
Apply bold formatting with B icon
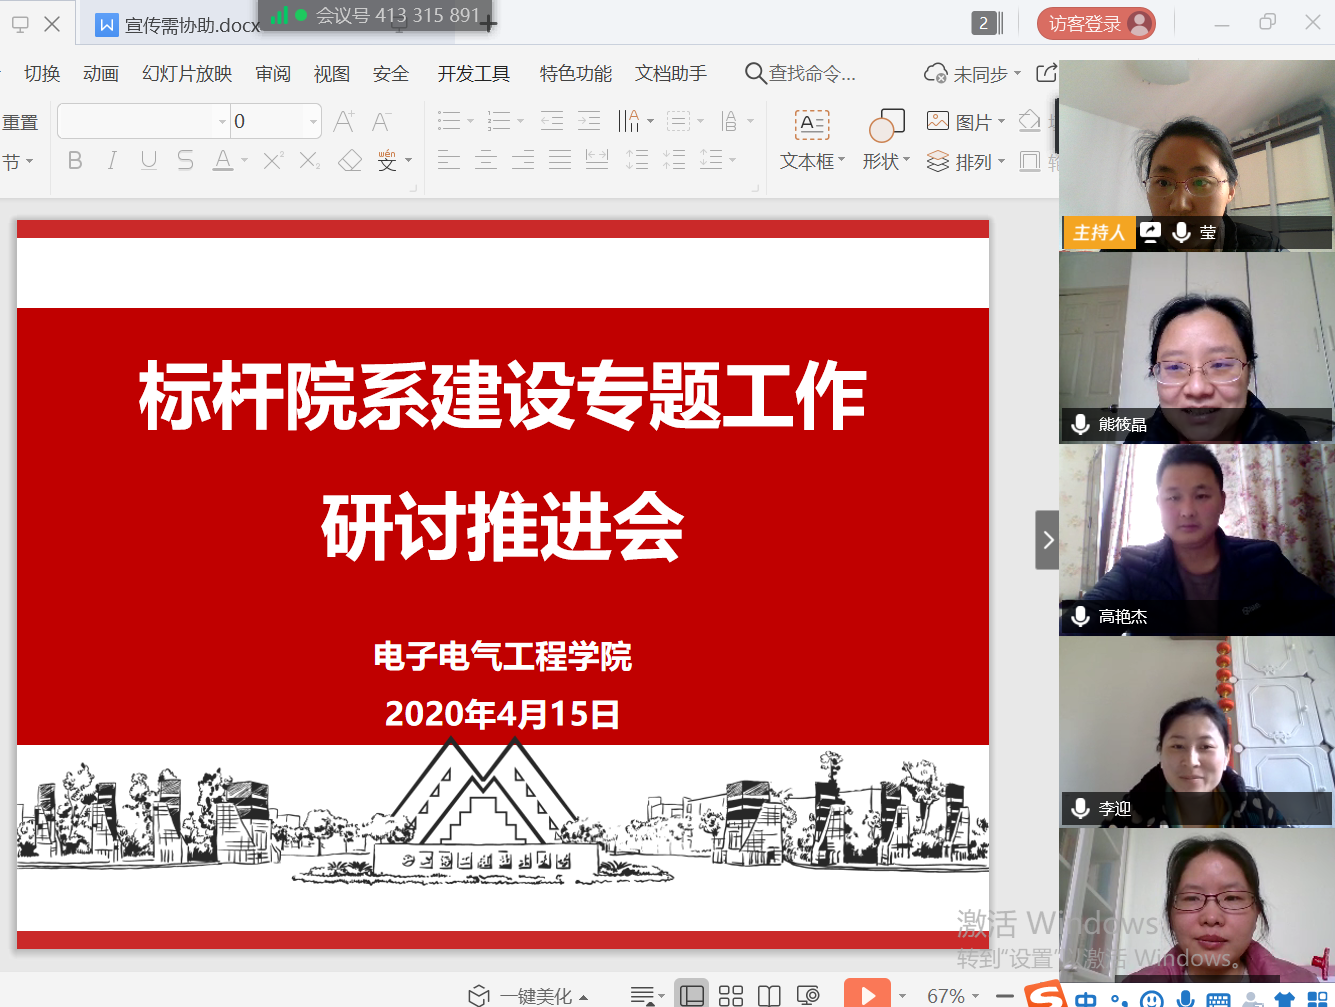75,160
